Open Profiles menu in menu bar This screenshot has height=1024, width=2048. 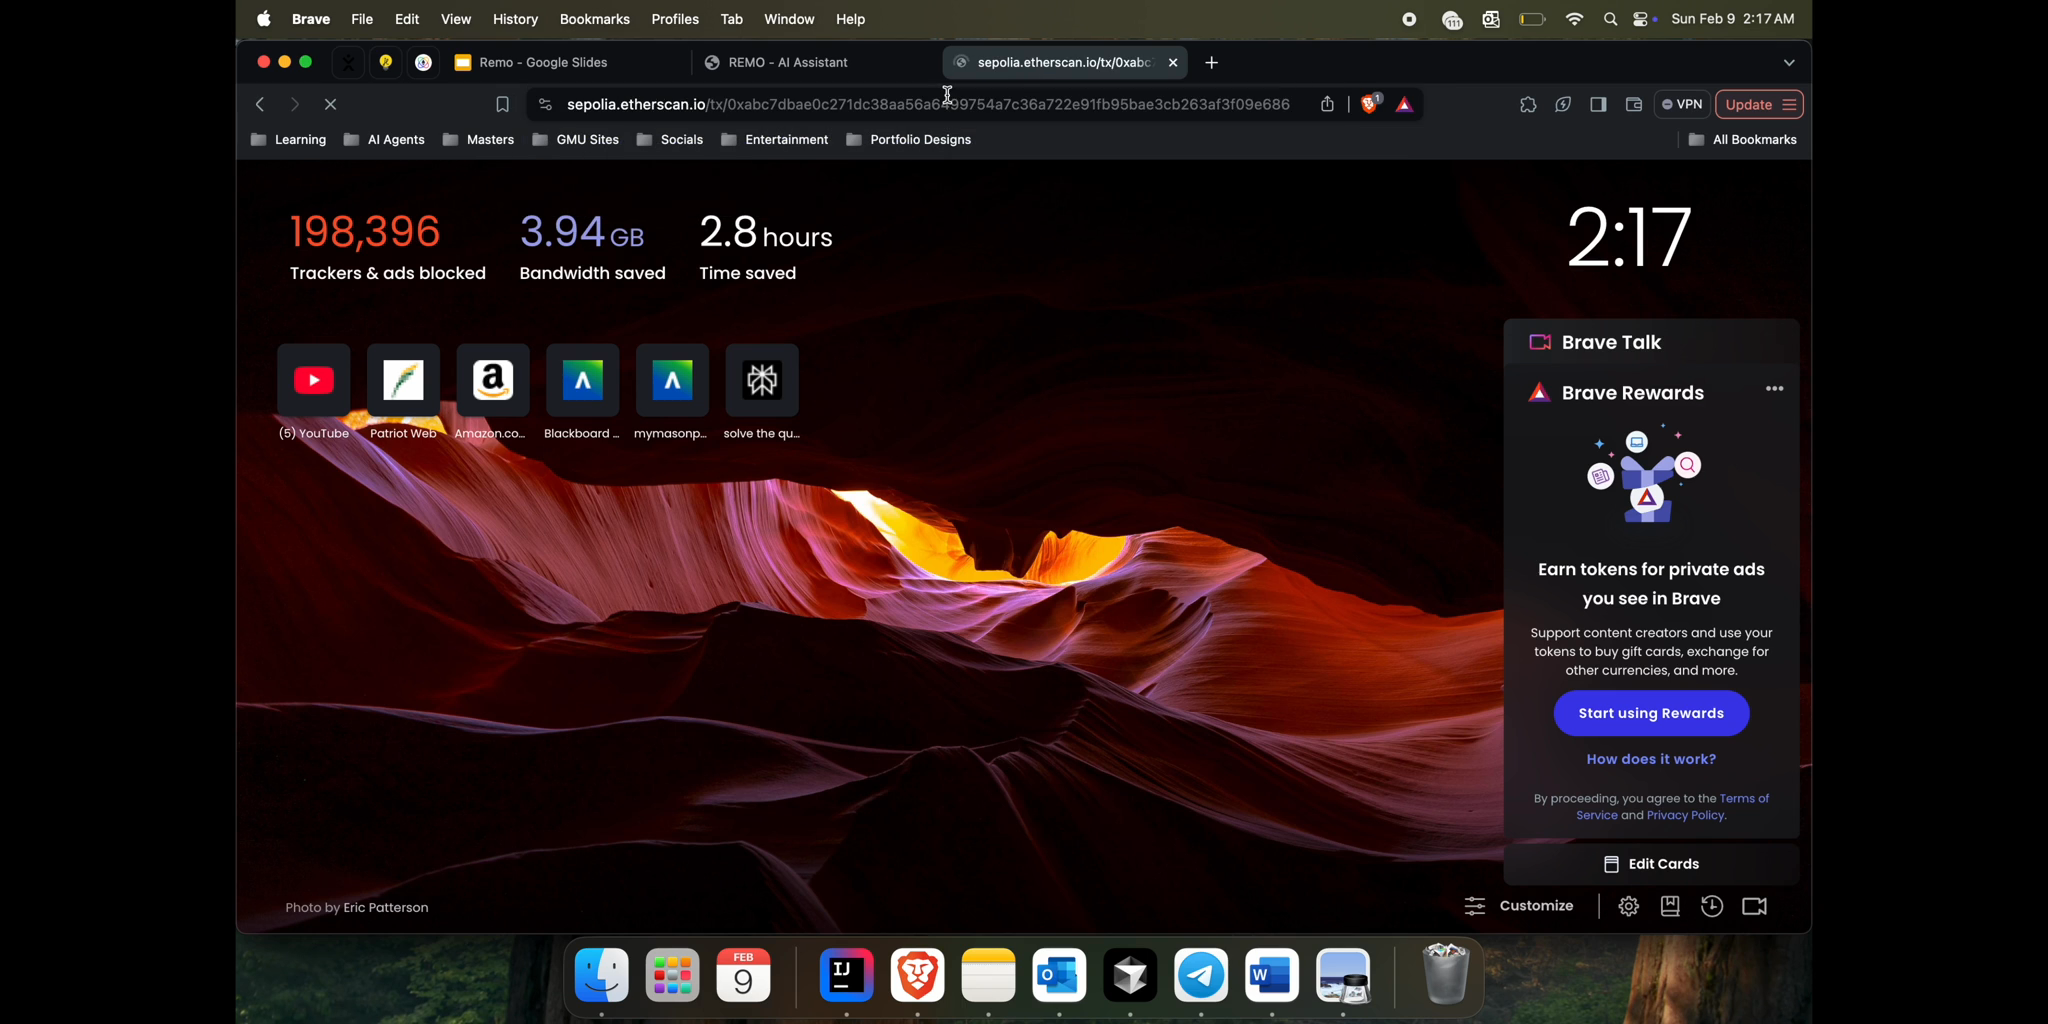tap(675, 19)
